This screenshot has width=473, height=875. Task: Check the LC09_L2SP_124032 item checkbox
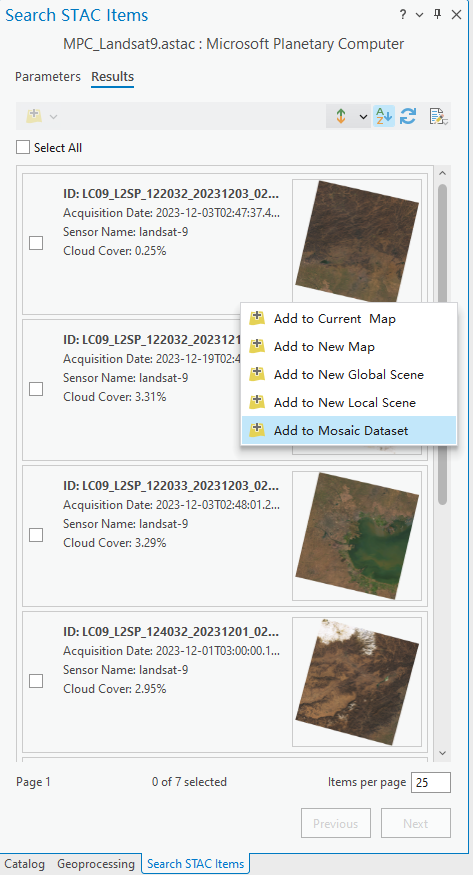[x=36, y=681]
